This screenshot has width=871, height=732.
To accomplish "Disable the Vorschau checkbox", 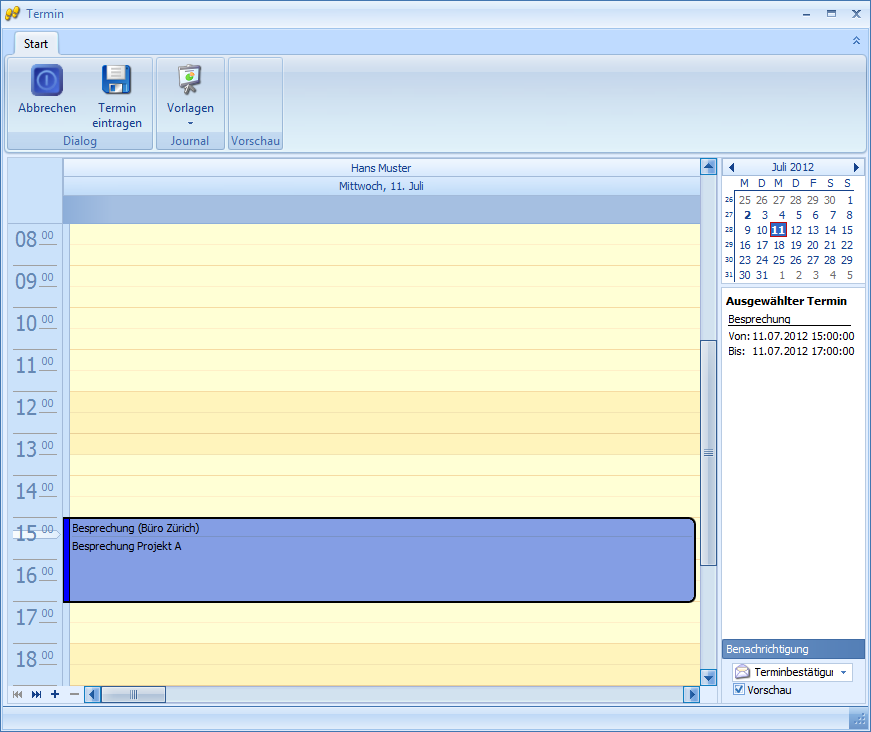I will click(x=738, y=689).
